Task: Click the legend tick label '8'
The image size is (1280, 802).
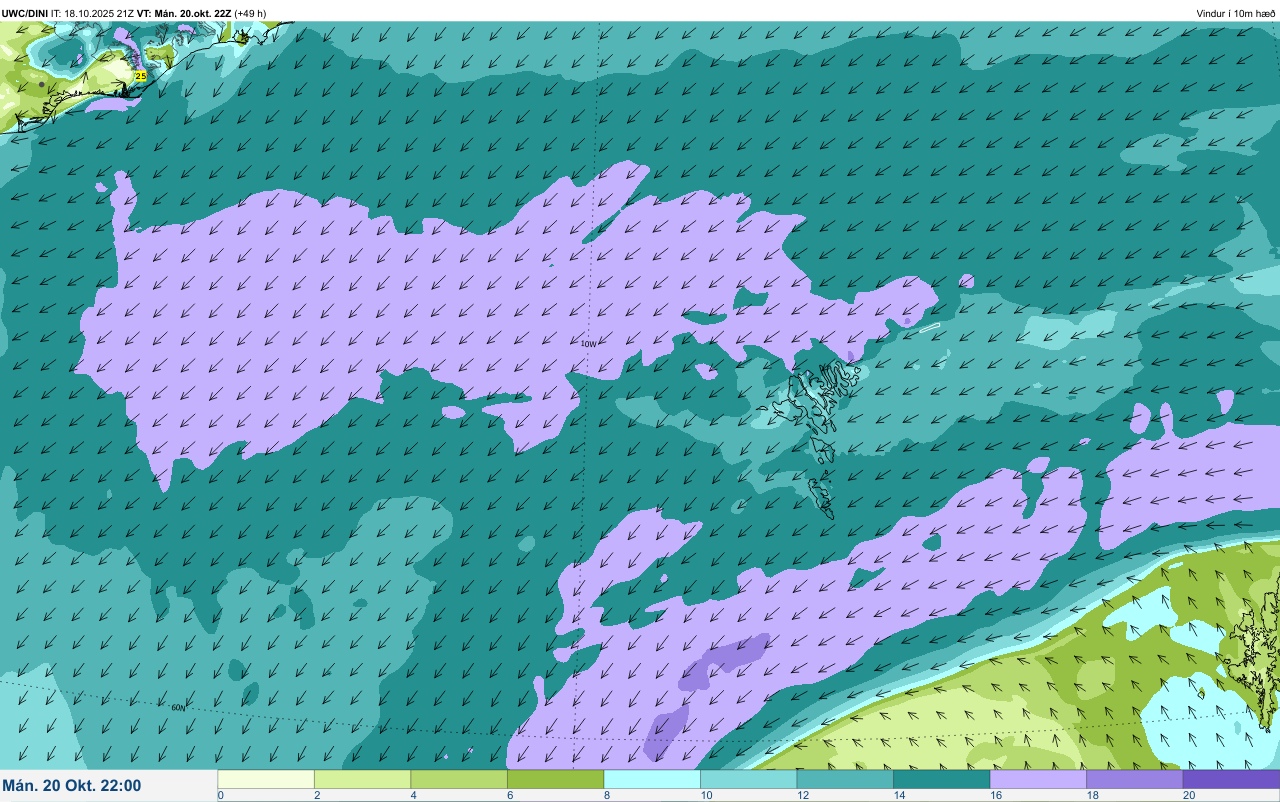Action: pyautogui.click(x=606, y=796)
